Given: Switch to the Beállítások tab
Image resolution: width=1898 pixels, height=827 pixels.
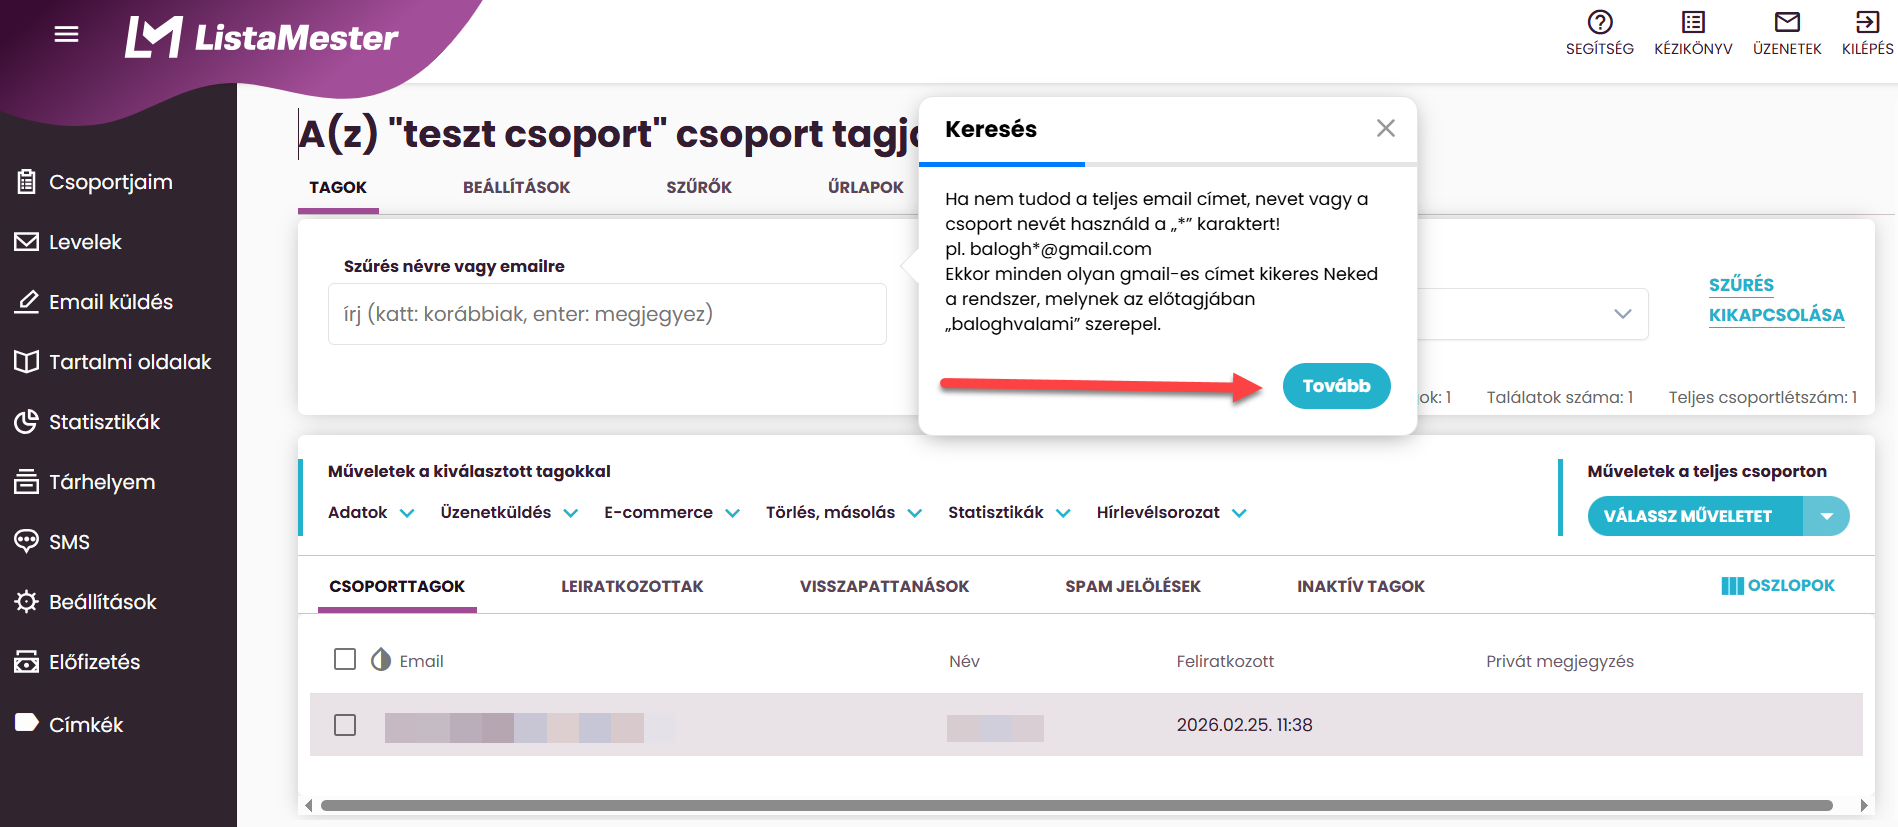Looking at the screenshot, I should (x=516, y=187).
